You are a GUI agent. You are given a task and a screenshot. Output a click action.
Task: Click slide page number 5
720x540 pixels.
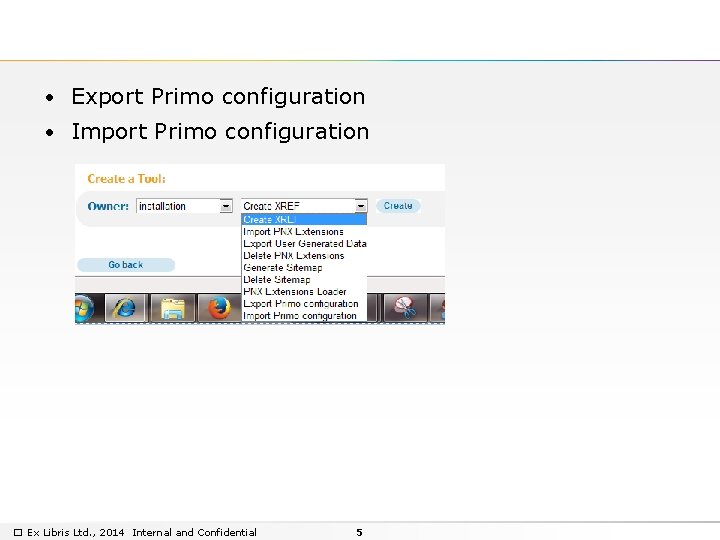359,533
